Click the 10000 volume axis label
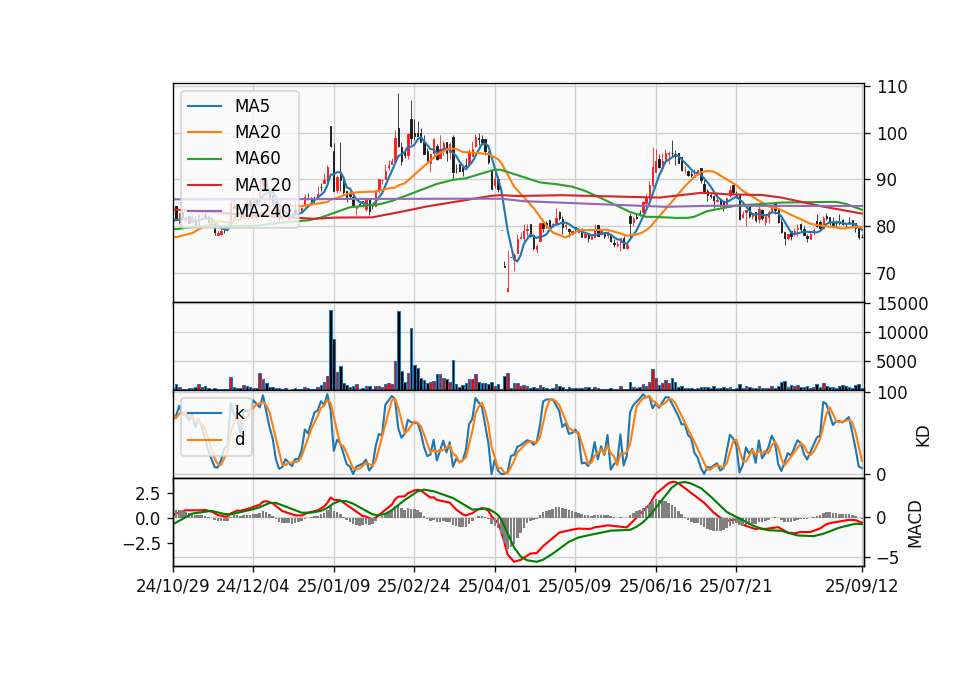Image resolution: width=960 pixels, height=690 pixels. click(x=903, y=333)
